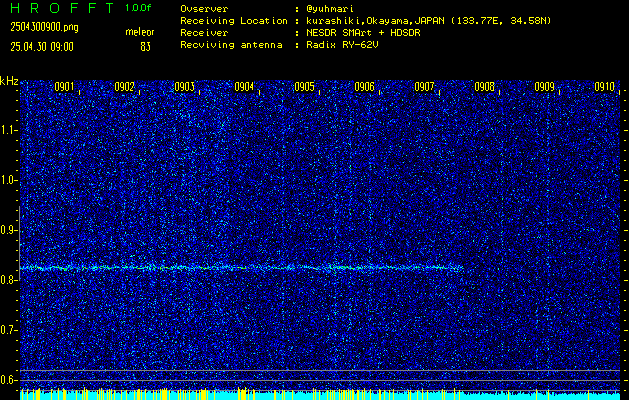The image size is (629, 400).
Task: Select the file name 2504300900.png
Action: point(44,27)
